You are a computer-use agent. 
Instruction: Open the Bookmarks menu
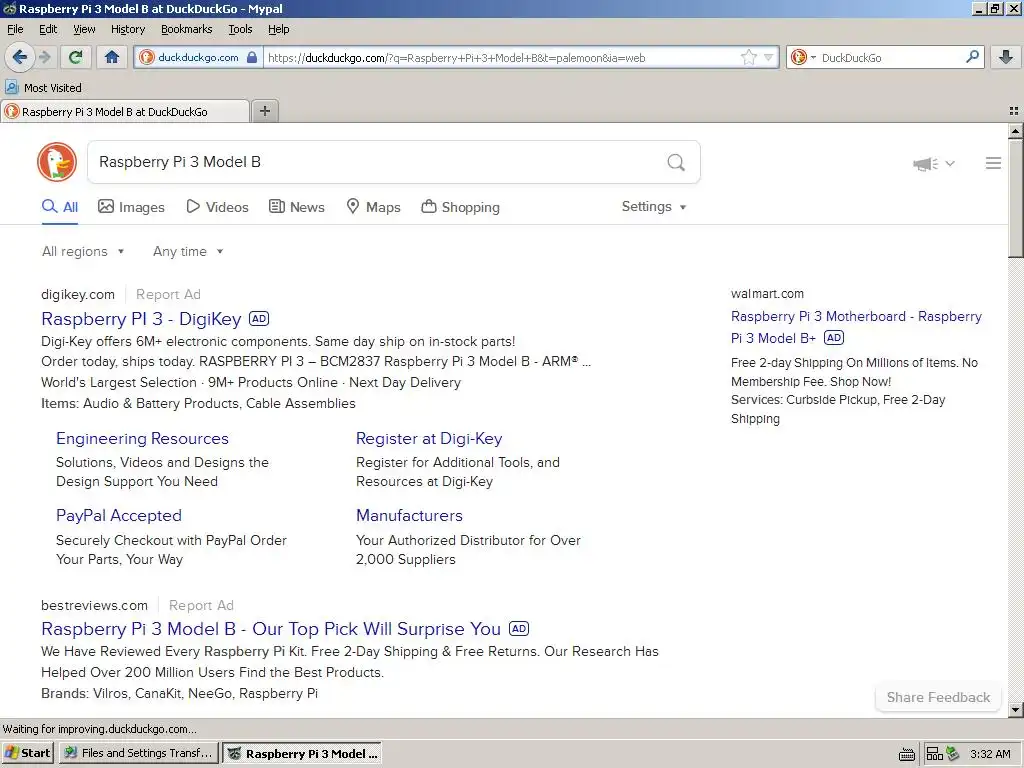point(187,29)
